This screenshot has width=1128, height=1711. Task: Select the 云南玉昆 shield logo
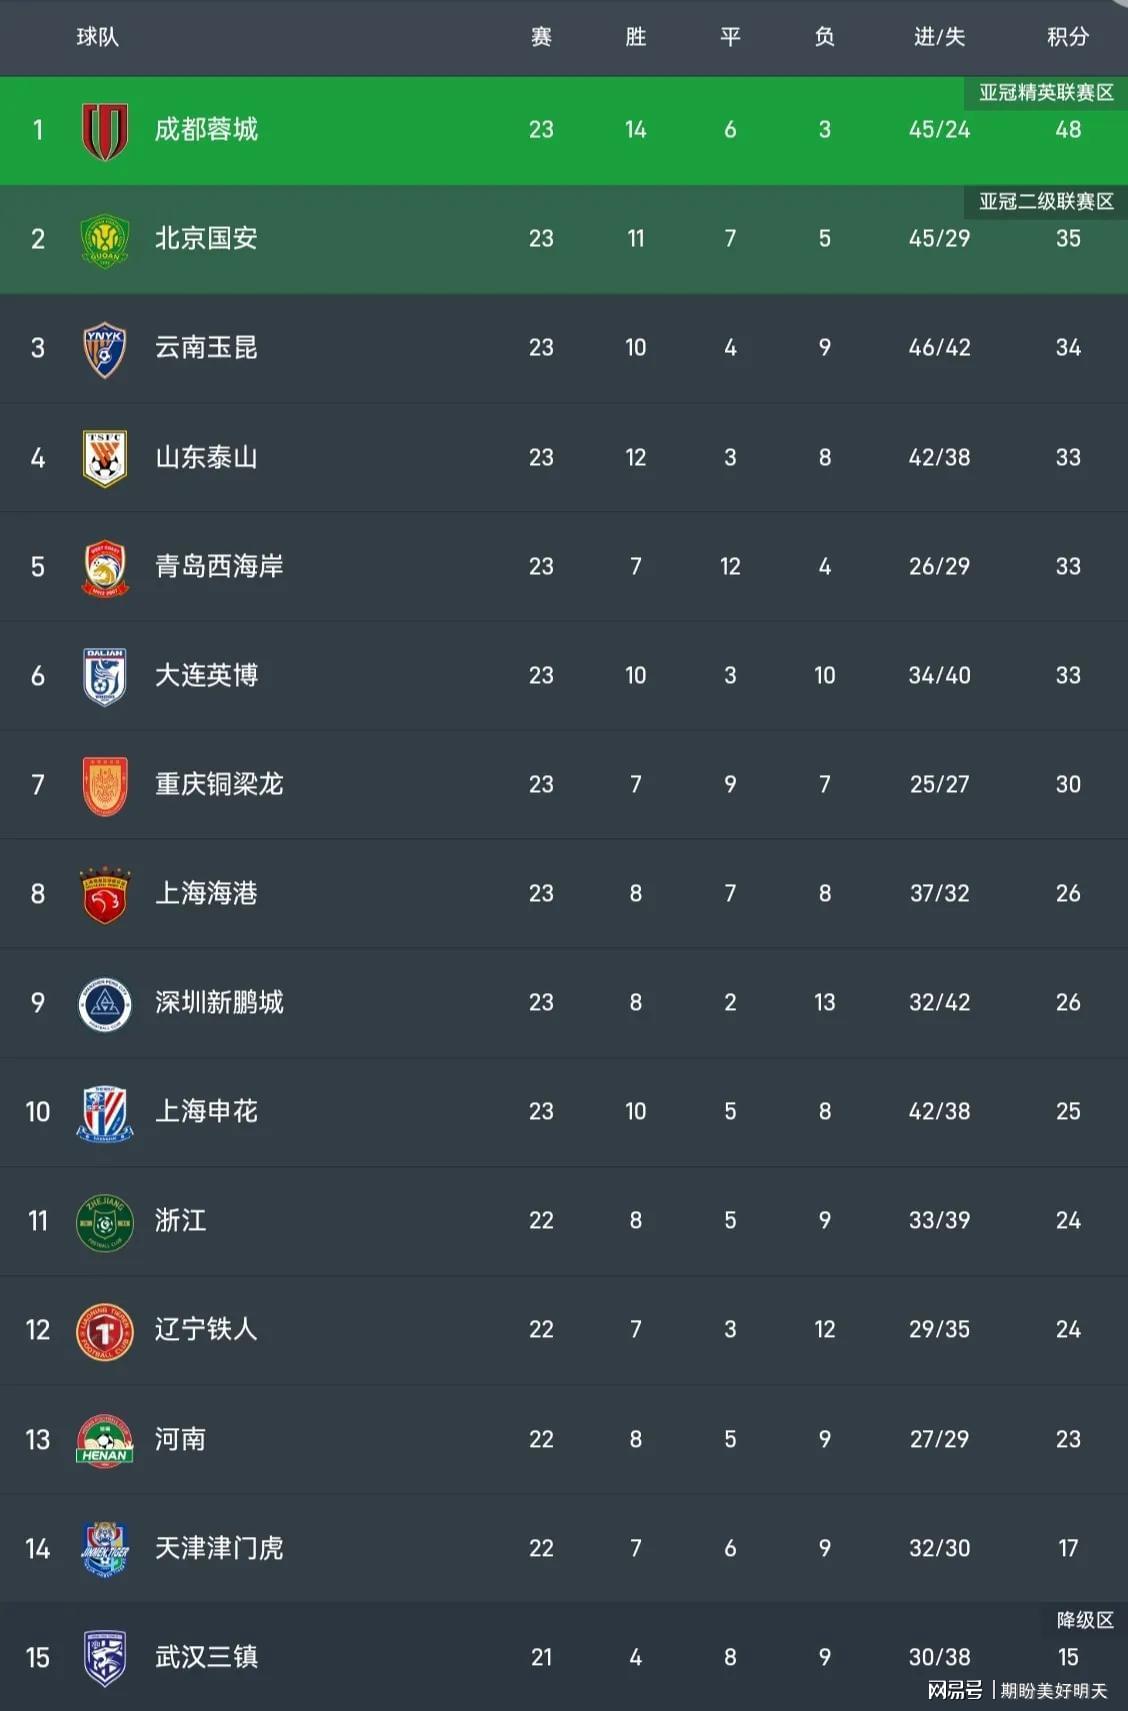[105, 349]
